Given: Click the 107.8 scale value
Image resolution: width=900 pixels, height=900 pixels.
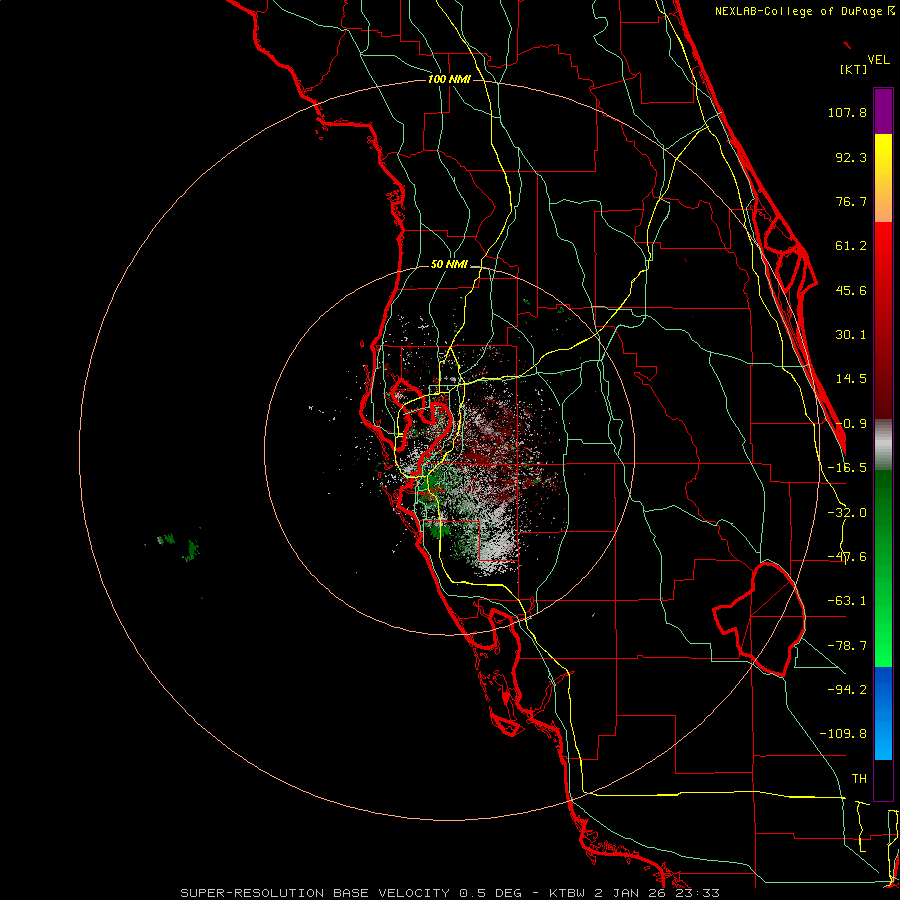Looking at the screenshot, I should tap(847, 112).
